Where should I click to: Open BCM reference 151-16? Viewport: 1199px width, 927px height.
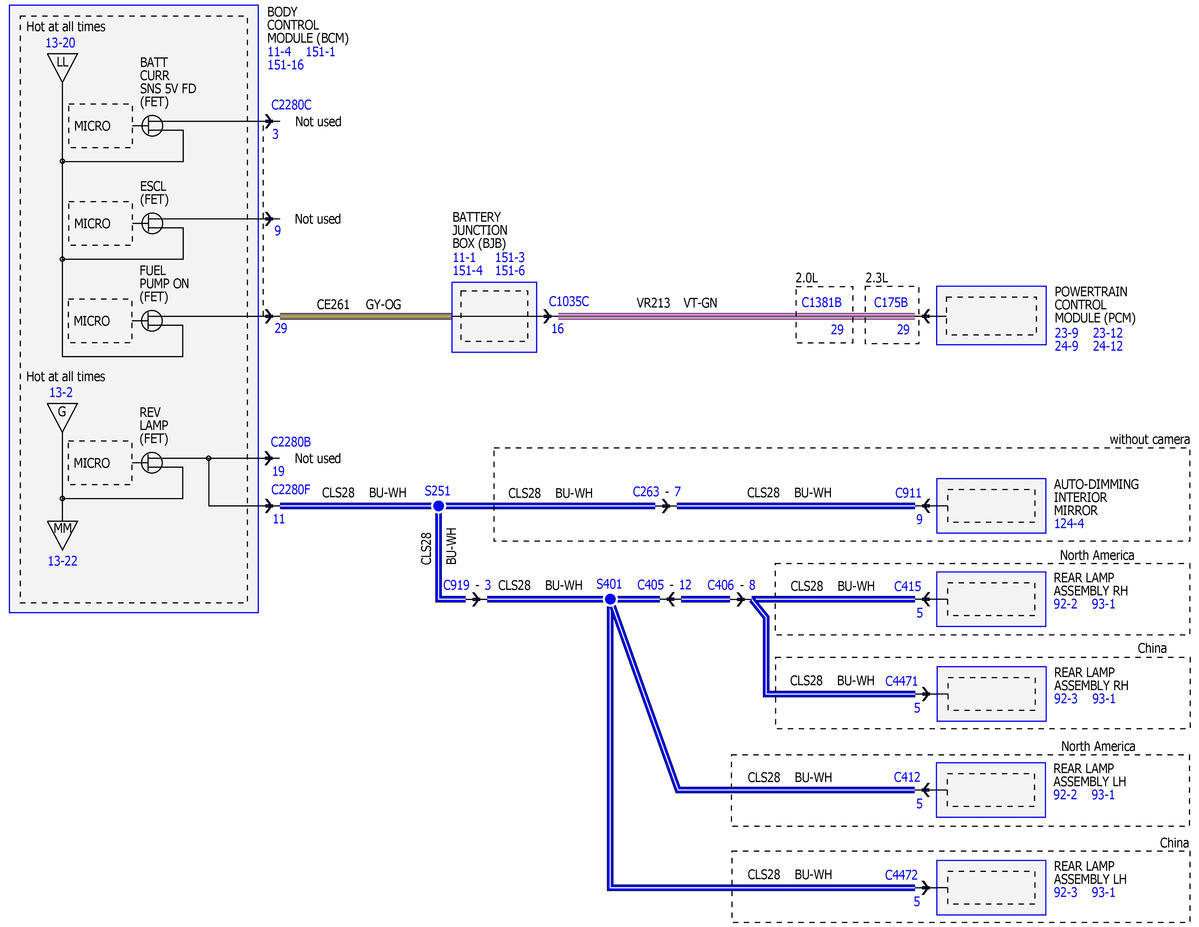click(x=286, y=65)
